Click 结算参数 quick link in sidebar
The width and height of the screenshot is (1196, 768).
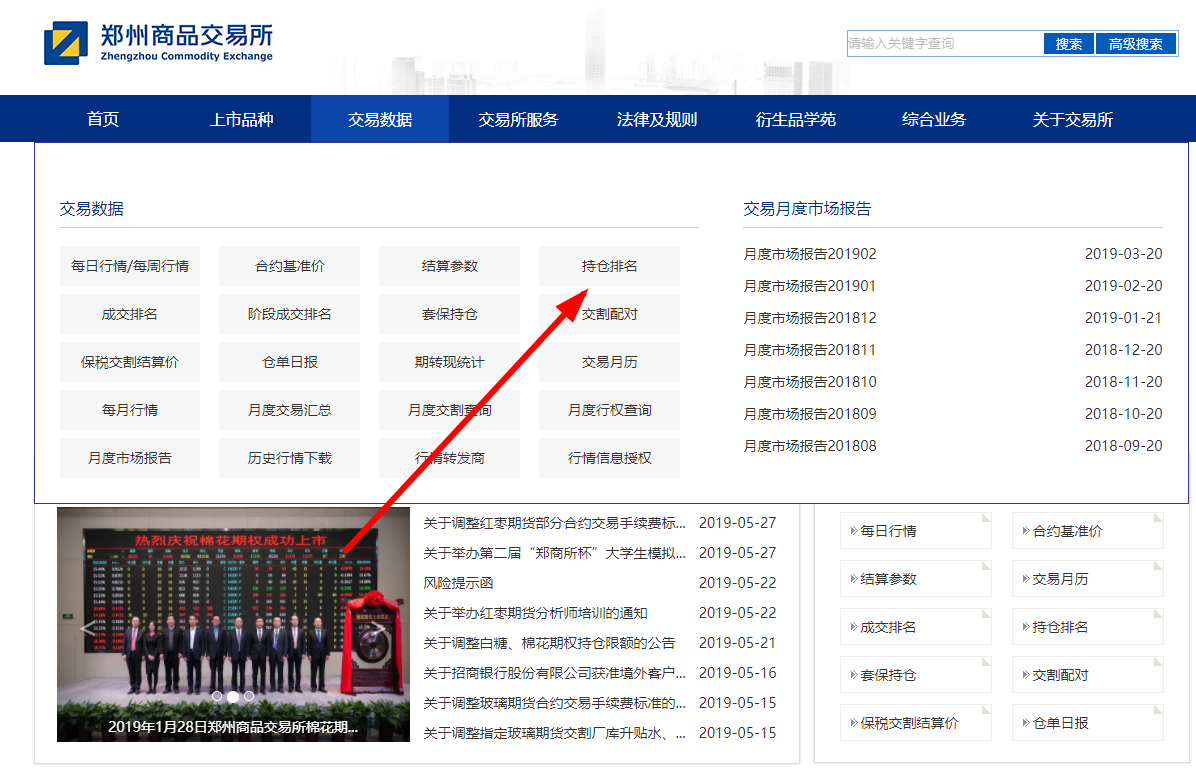tap(915, 579)
